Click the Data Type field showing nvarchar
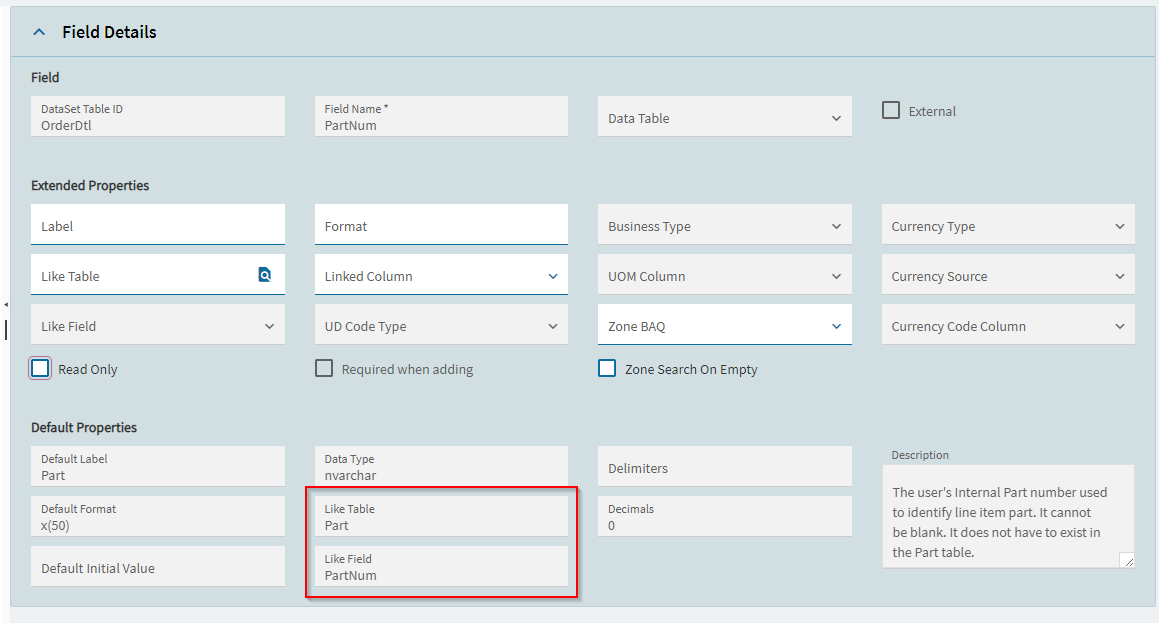This screenshot has height=623, width=1159. click(441, 466)
